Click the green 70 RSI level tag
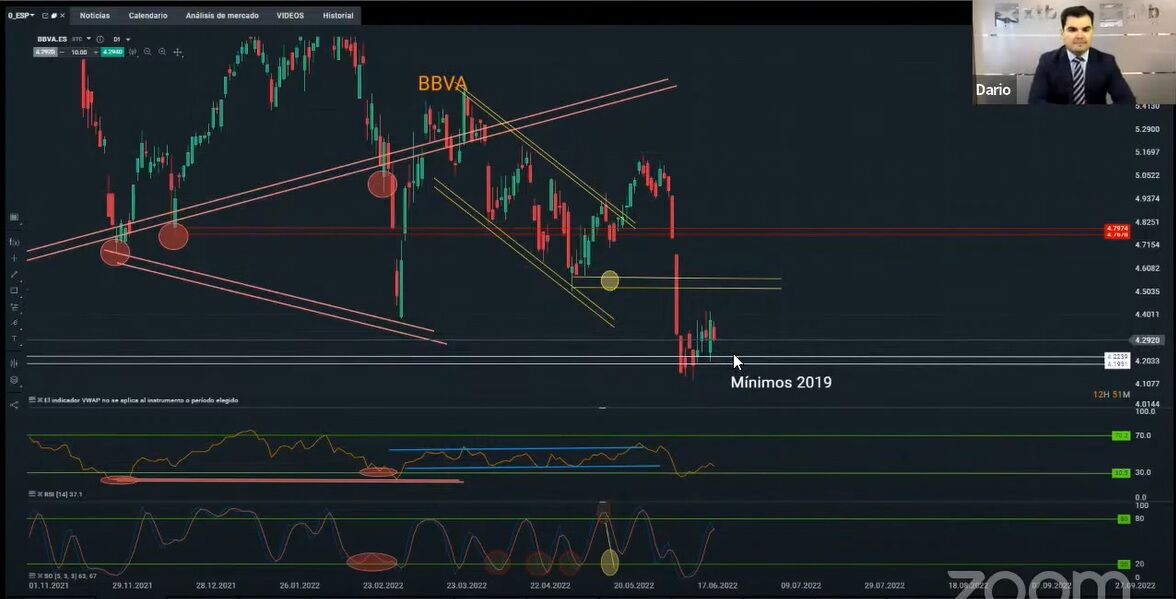1176x599 pixels. pyautogui.click(x=1120, y=435)
